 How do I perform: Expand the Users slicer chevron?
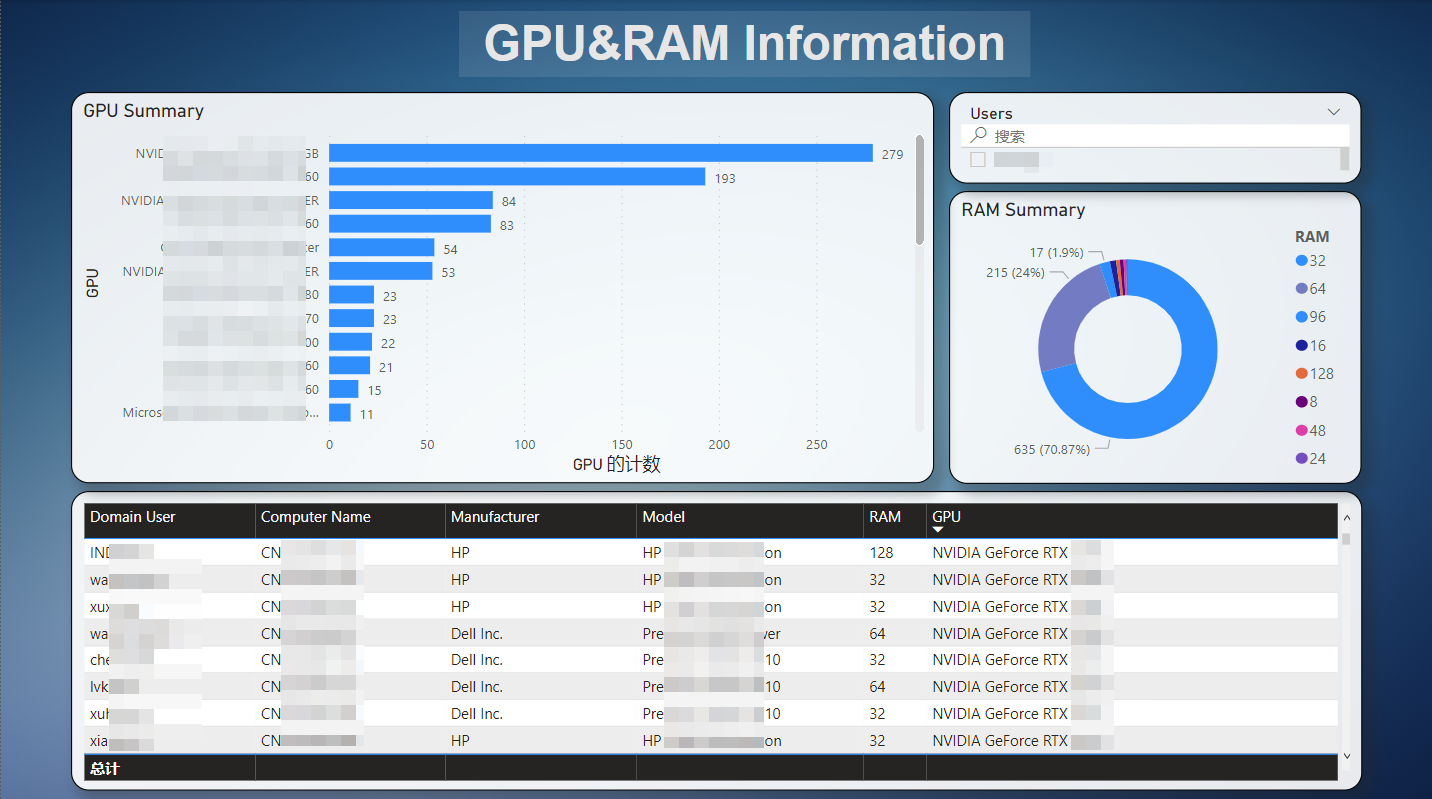click(1333, 112)
